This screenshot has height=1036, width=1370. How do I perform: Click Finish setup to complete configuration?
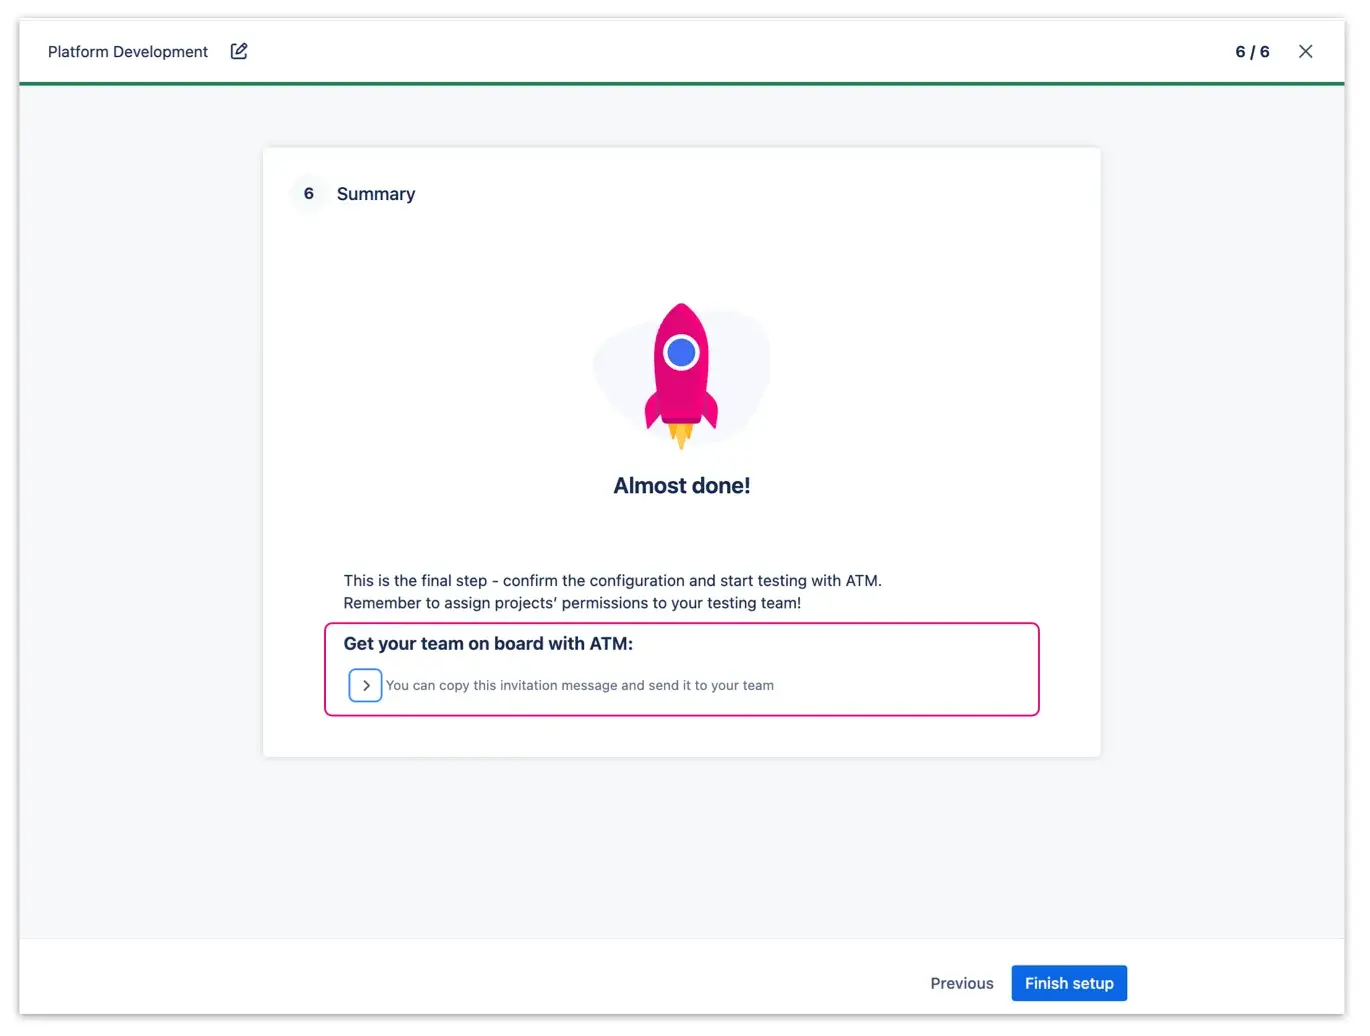pyautogui.click(x=1069, y=983)
